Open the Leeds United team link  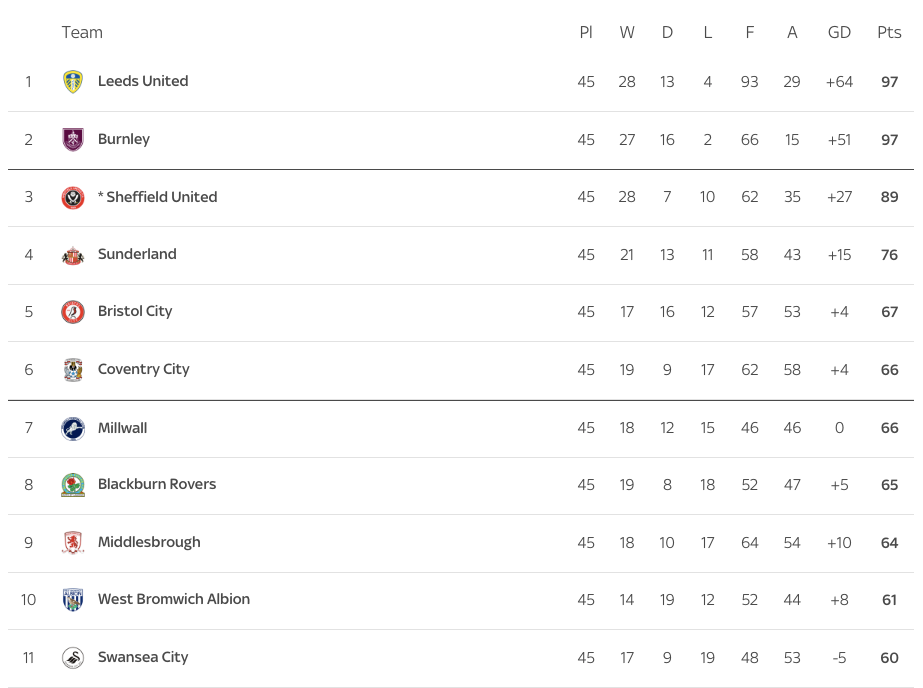tap(143, 81)
